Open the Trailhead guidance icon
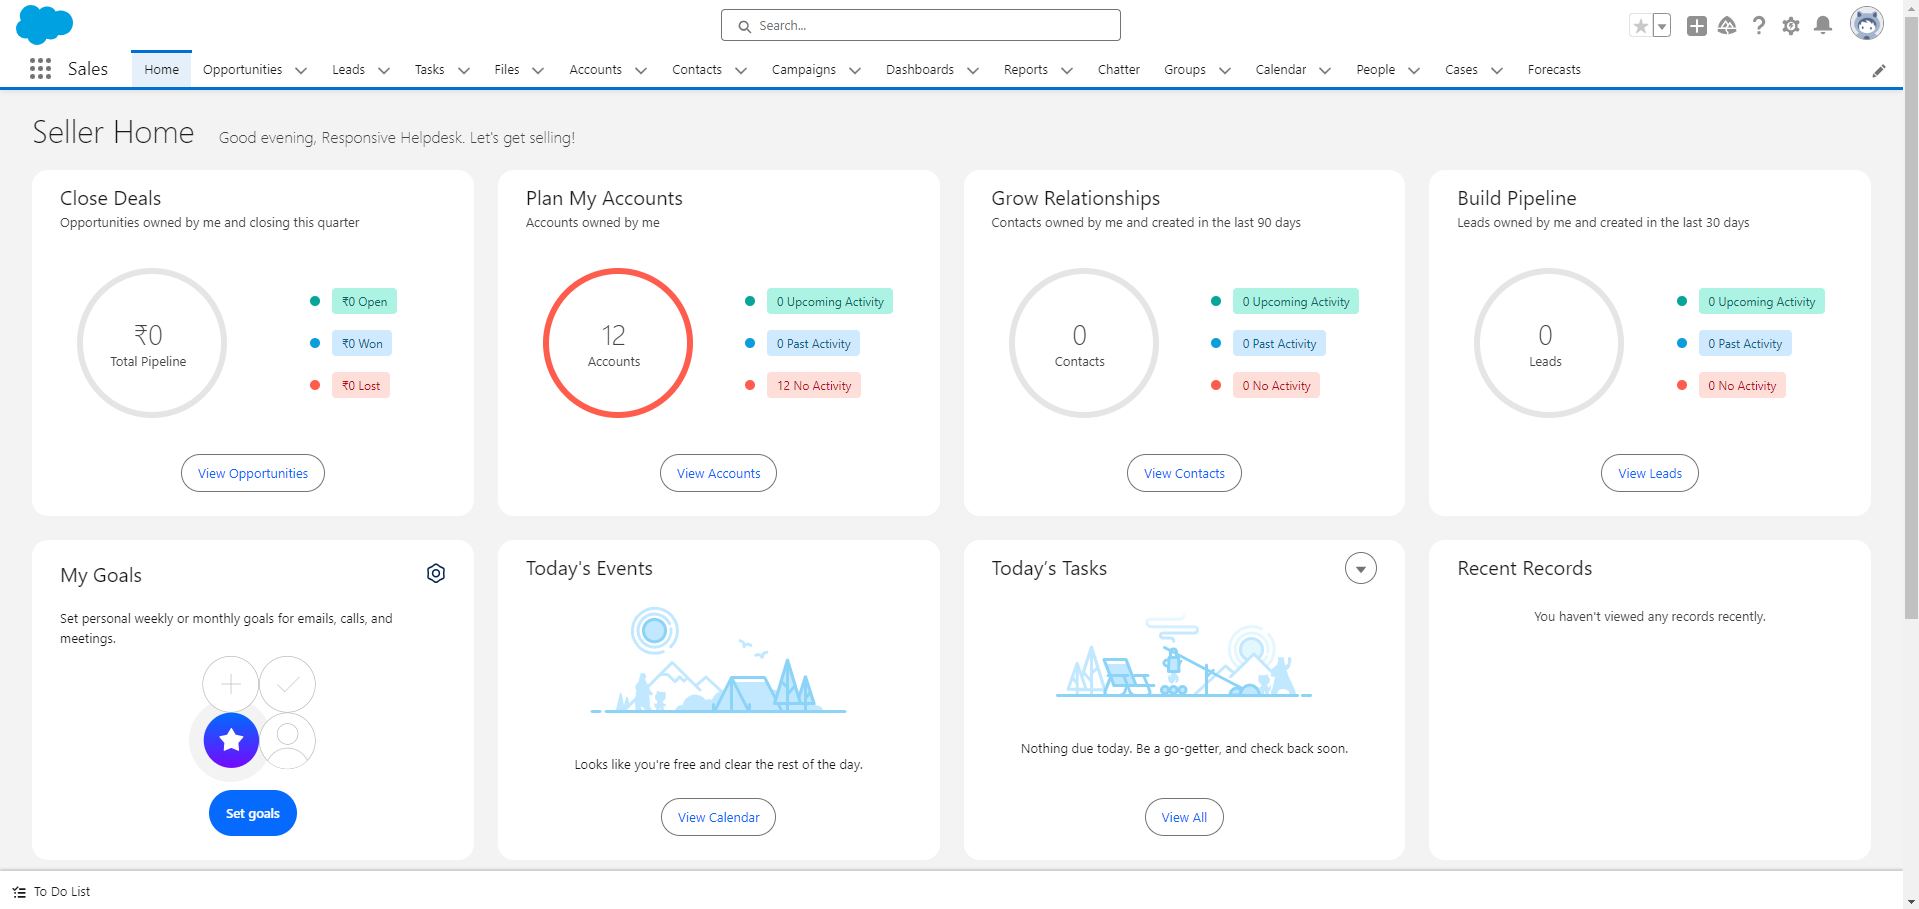Image resolution: width=1919 pixels, height=909 pixels. (x=1727, y=26)
